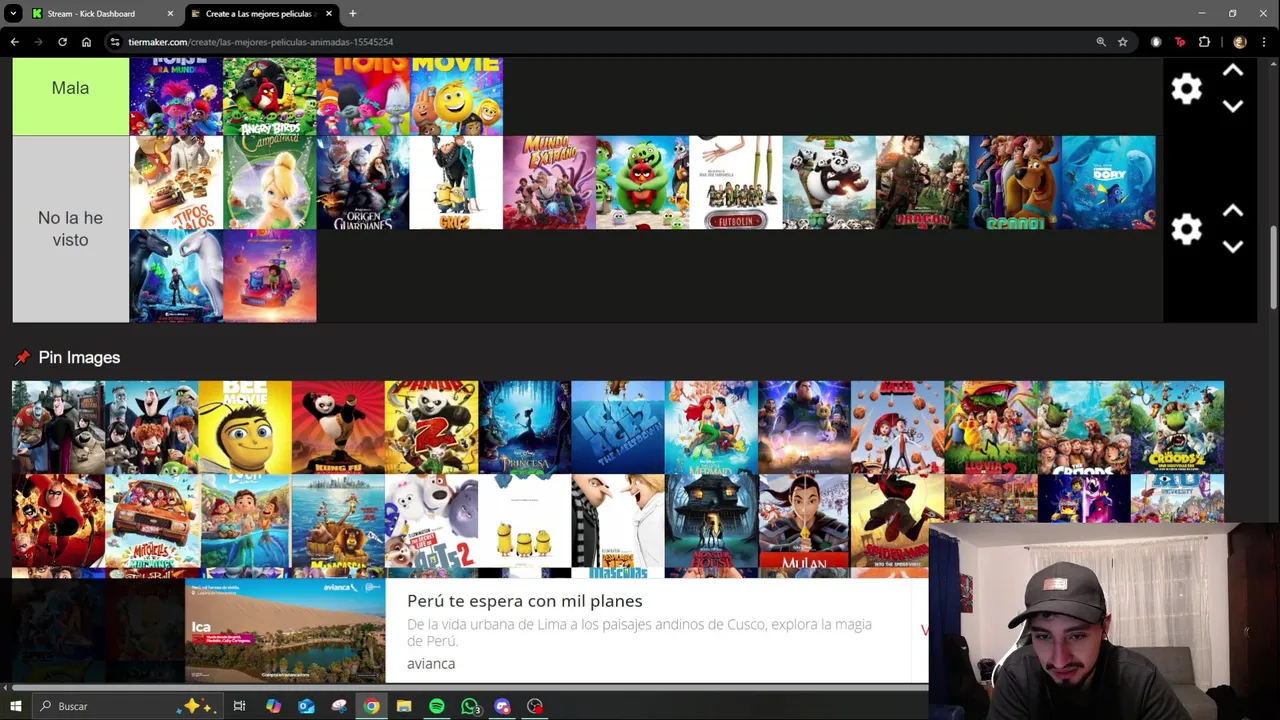
Task: Open Chrome three-dot menu
Action: click(x=1265, y=42)
